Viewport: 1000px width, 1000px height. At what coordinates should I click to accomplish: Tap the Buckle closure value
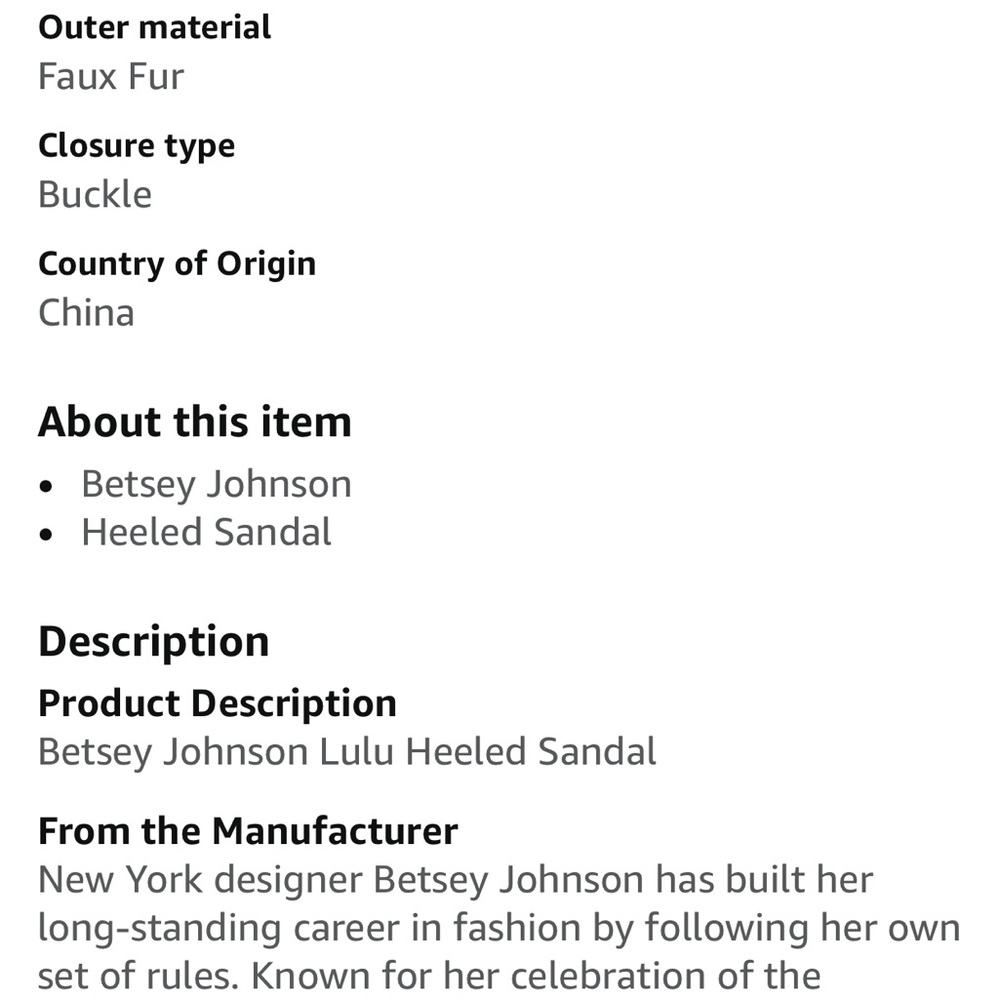coord(95,195)
